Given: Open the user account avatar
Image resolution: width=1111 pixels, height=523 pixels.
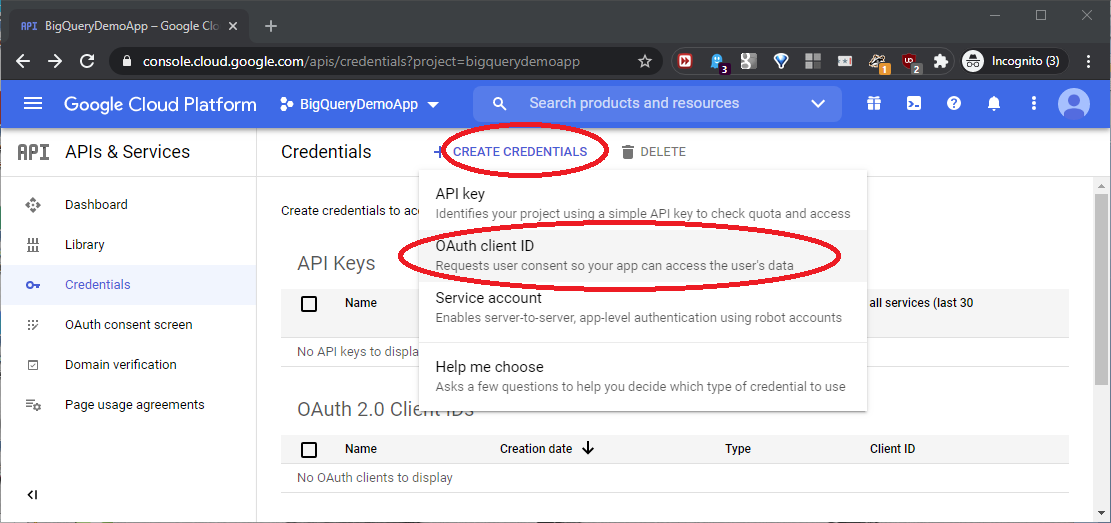Looking at the screenshot, I should coord(1073,103).
